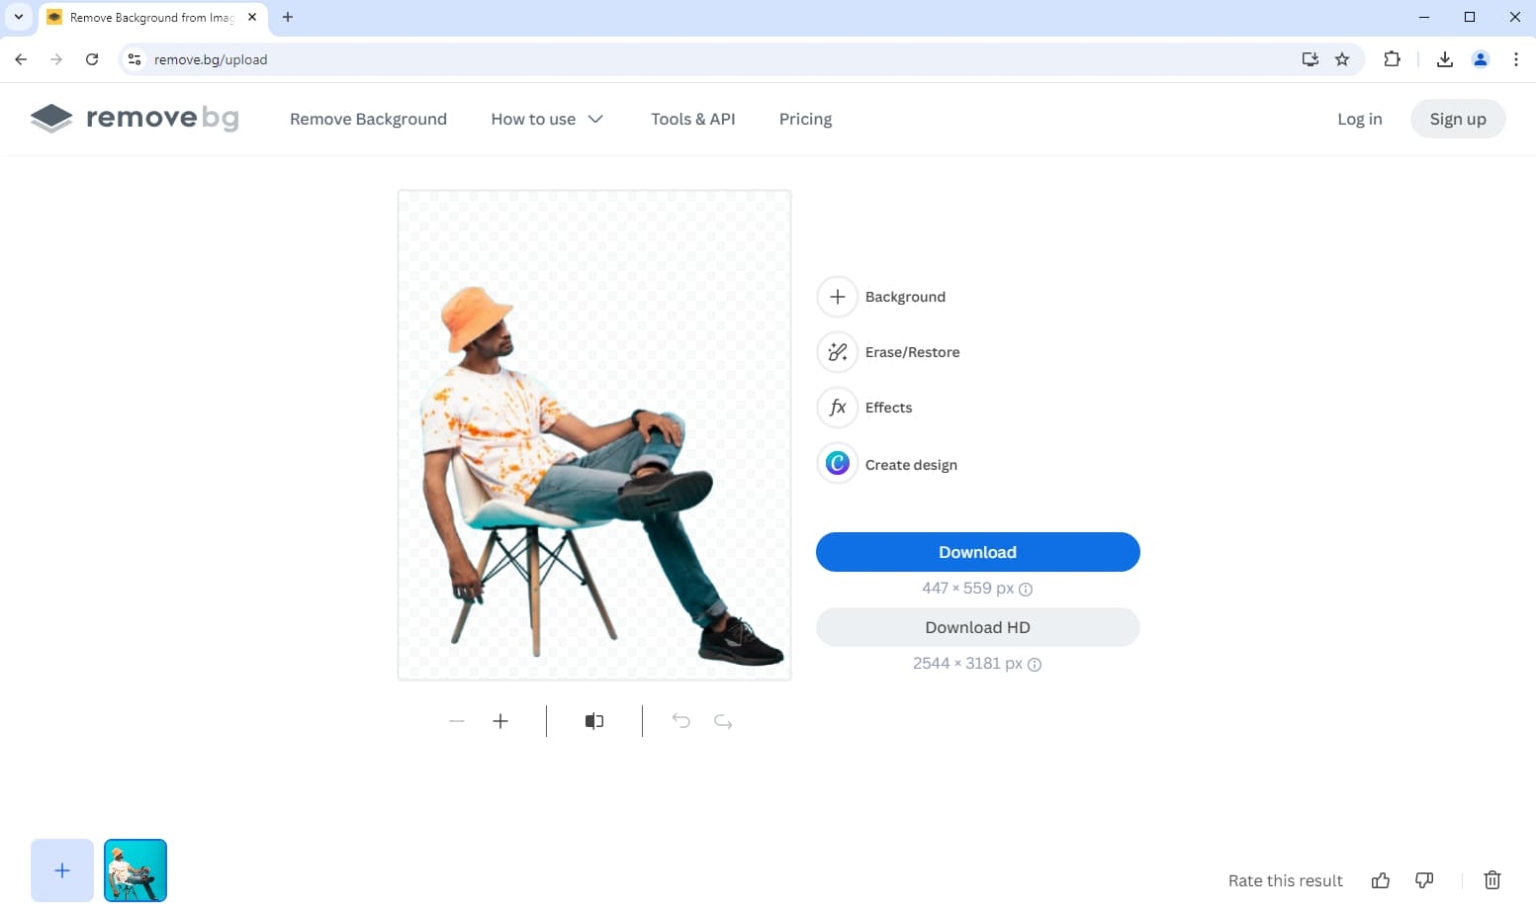Activate the before/after compare icon
Viewport: 1536px width, 916px height.
[593, 720]
